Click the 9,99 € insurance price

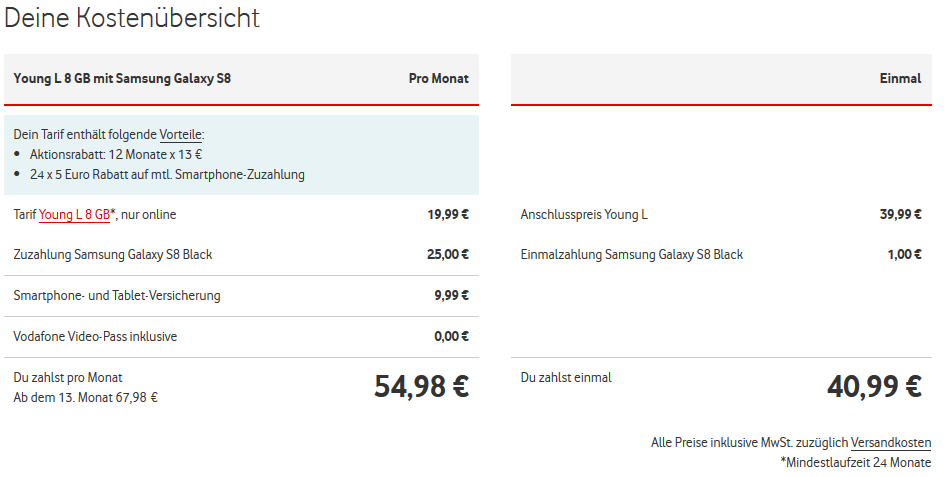451,295
